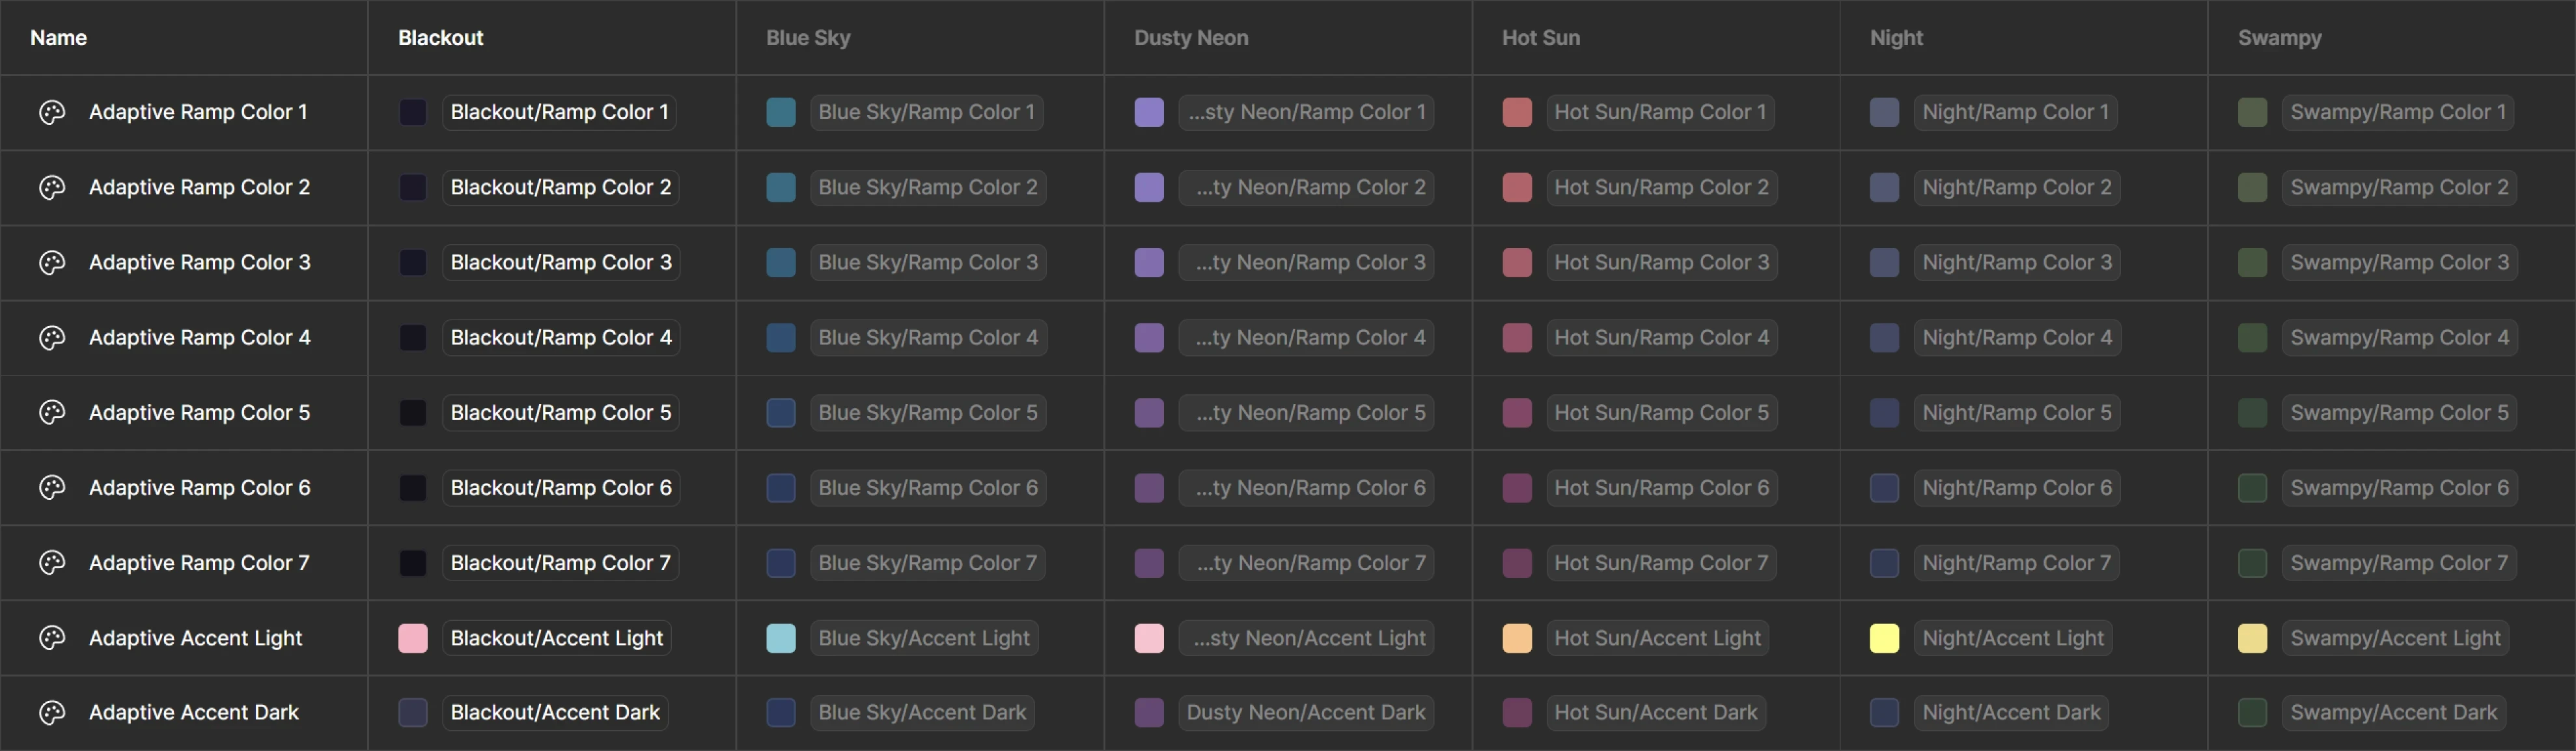
Task: Click the palette icon beside Adaptive Ramp Color 3
Action: click(x=52, y=262)
